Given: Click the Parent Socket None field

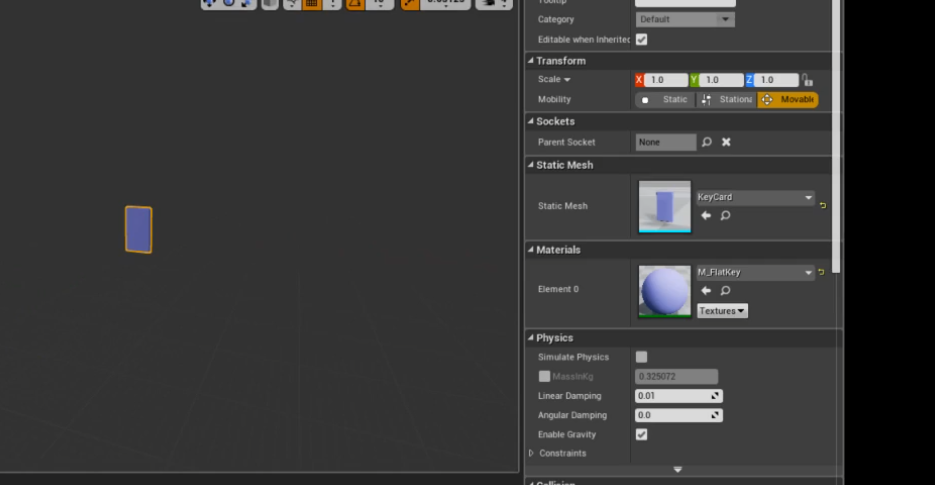Looking at the screenshot, I should (x=665, y=142).
